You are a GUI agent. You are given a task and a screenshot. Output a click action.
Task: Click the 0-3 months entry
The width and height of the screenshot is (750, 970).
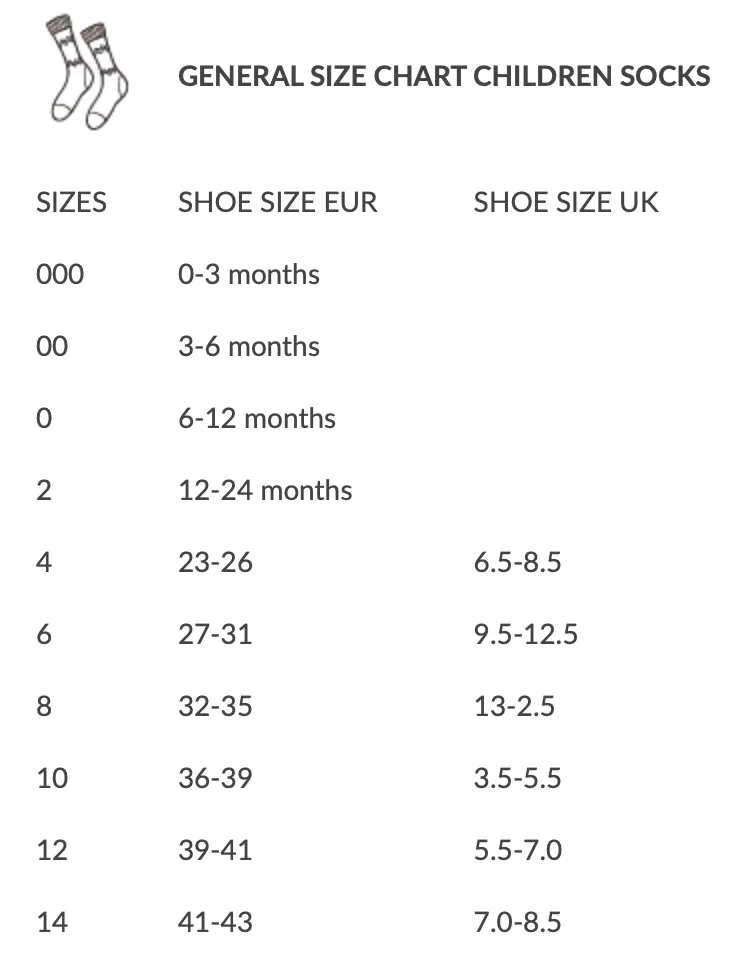point(249,275)
